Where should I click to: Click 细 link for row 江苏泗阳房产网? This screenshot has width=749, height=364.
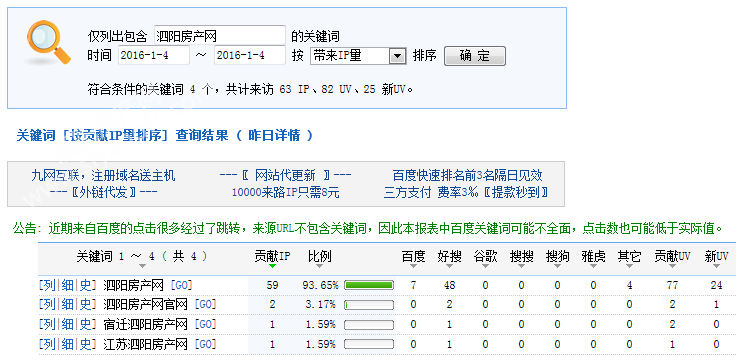(x=67, y=344)
